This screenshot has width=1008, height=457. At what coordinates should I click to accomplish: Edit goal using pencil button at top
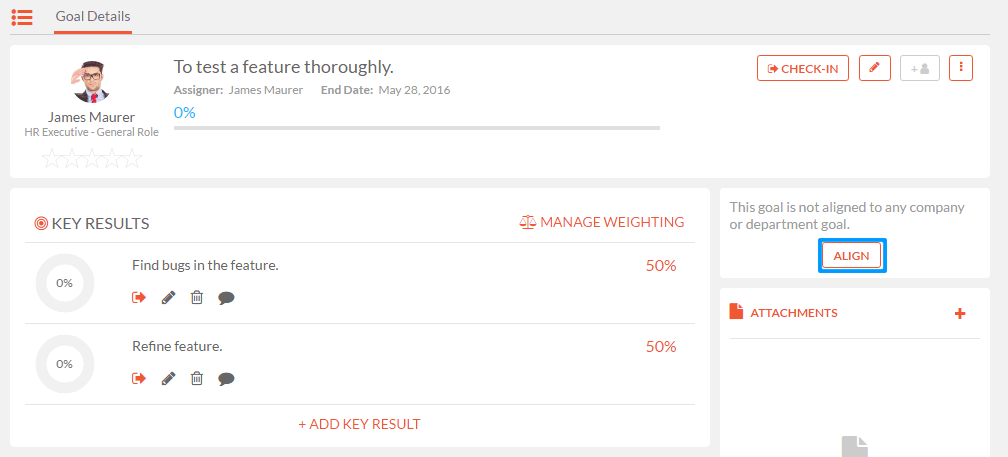[x=874, y=68]
